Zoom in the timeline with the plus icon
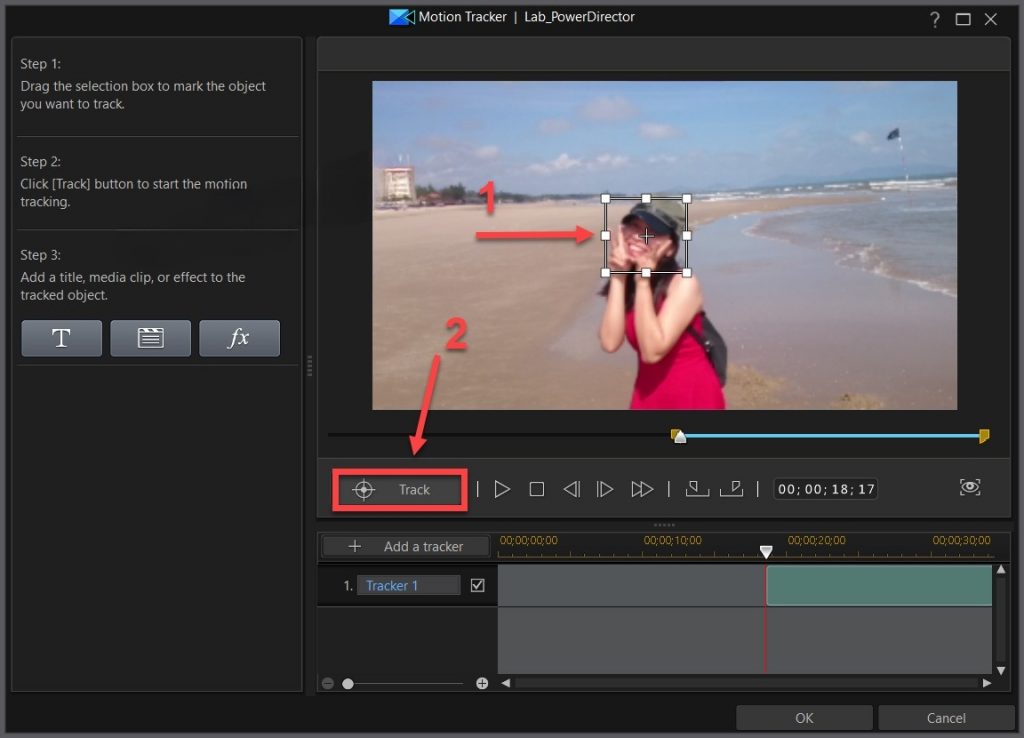The image size is (1024, 738). click(481, 683)
